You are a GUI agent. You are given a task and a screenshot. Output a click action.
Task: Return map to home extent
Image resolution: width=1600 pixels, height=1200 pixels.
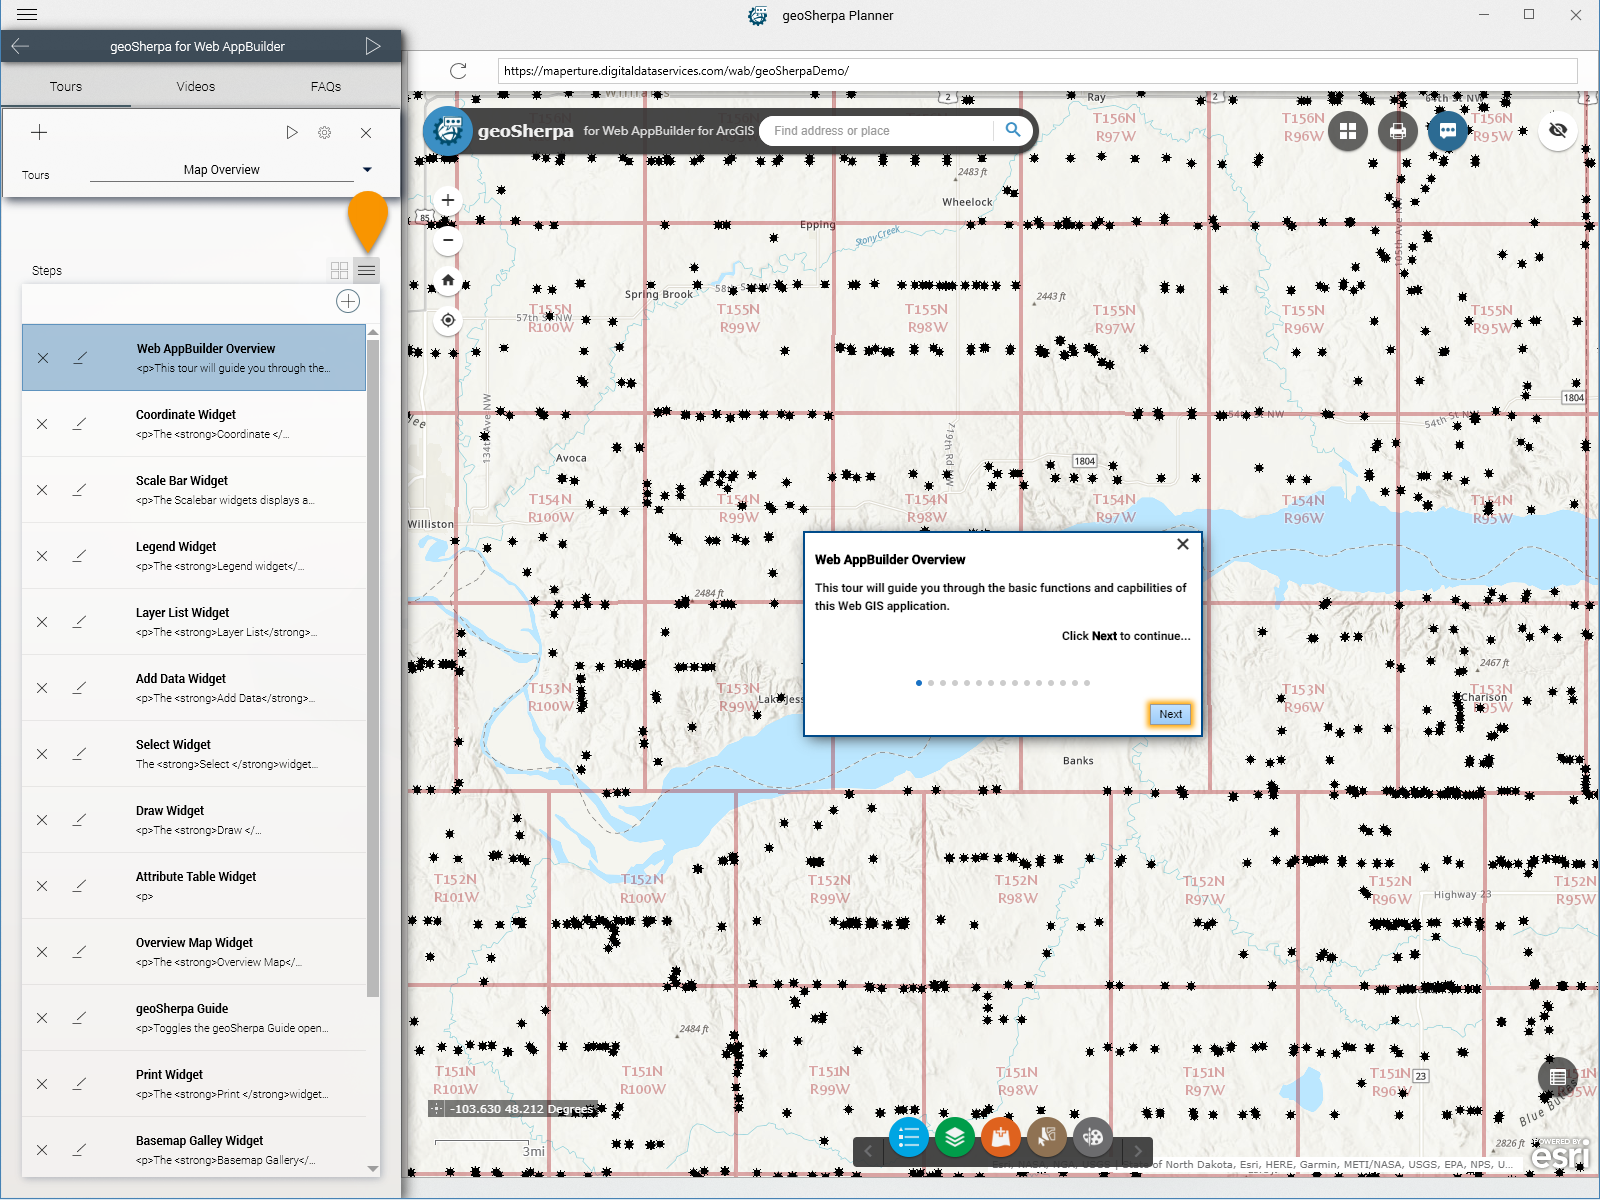[448, 280]
